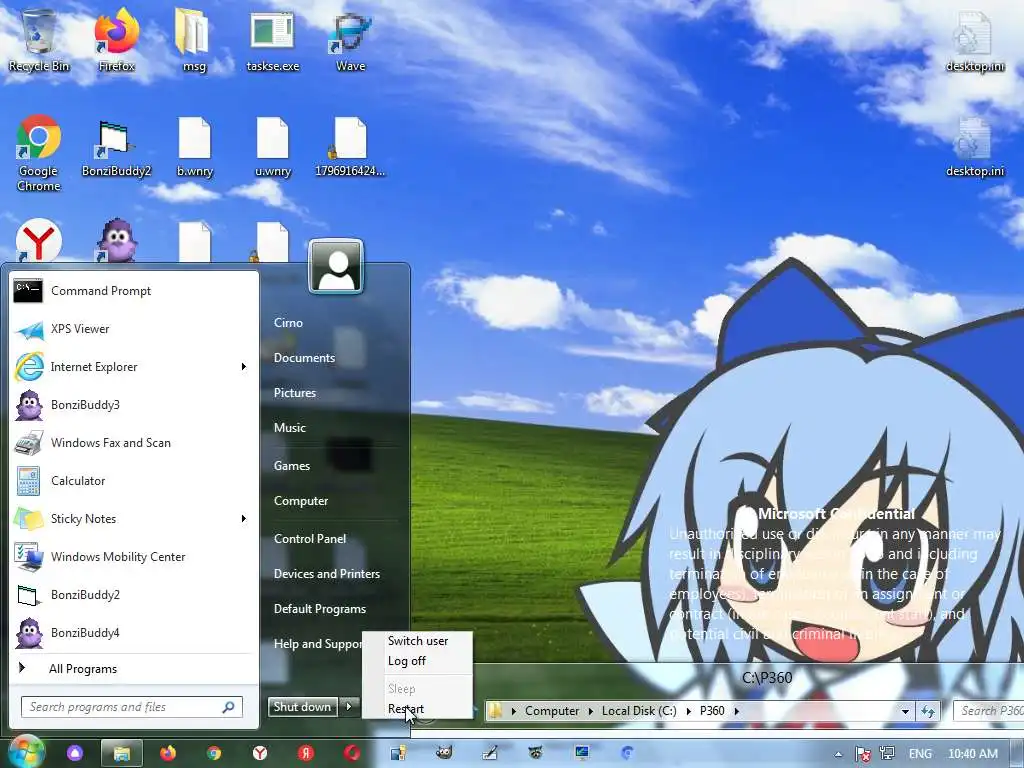Click Computer in Explorer address bar
Image resolution: width=1024 pixels, height=768 pixels.
click(x=552, y=711)
